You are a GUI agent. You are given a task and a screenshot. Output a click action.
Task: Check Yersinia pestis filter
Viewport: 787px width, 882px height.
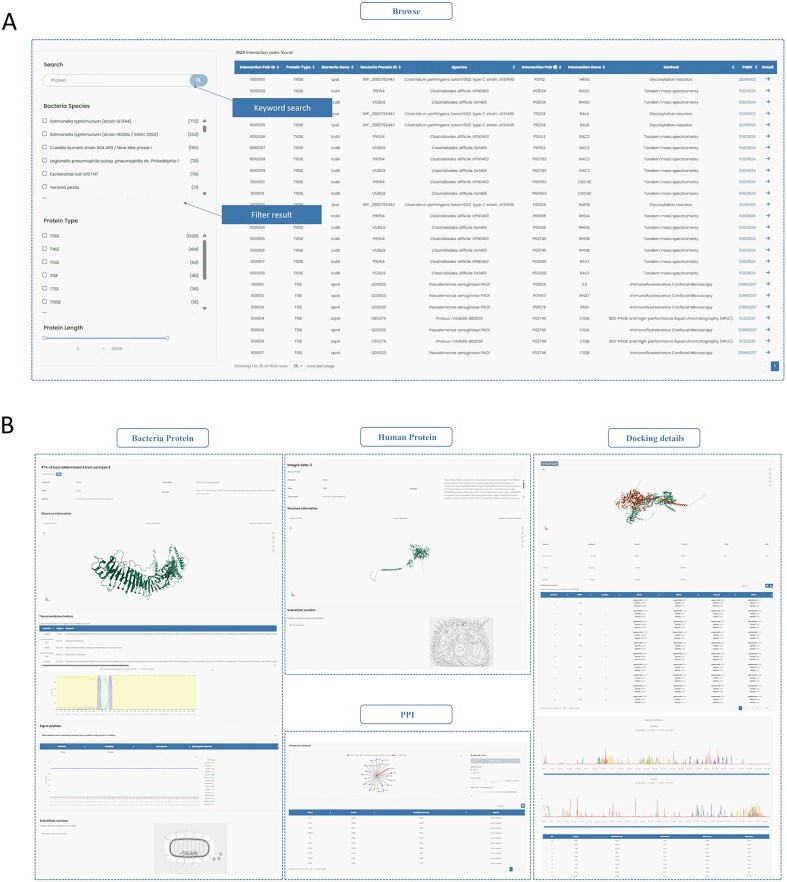(44, 187)
